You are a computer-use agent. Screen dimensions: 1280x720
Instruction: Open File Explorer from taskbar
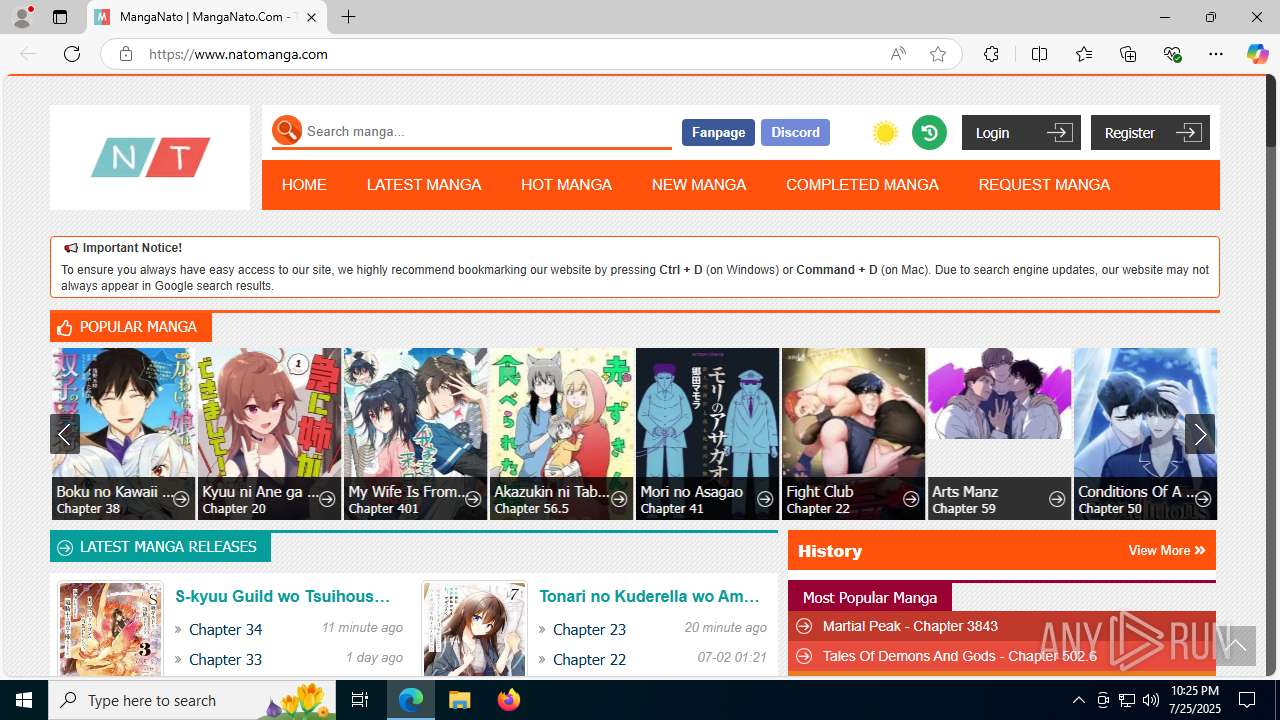click(459, 700)
